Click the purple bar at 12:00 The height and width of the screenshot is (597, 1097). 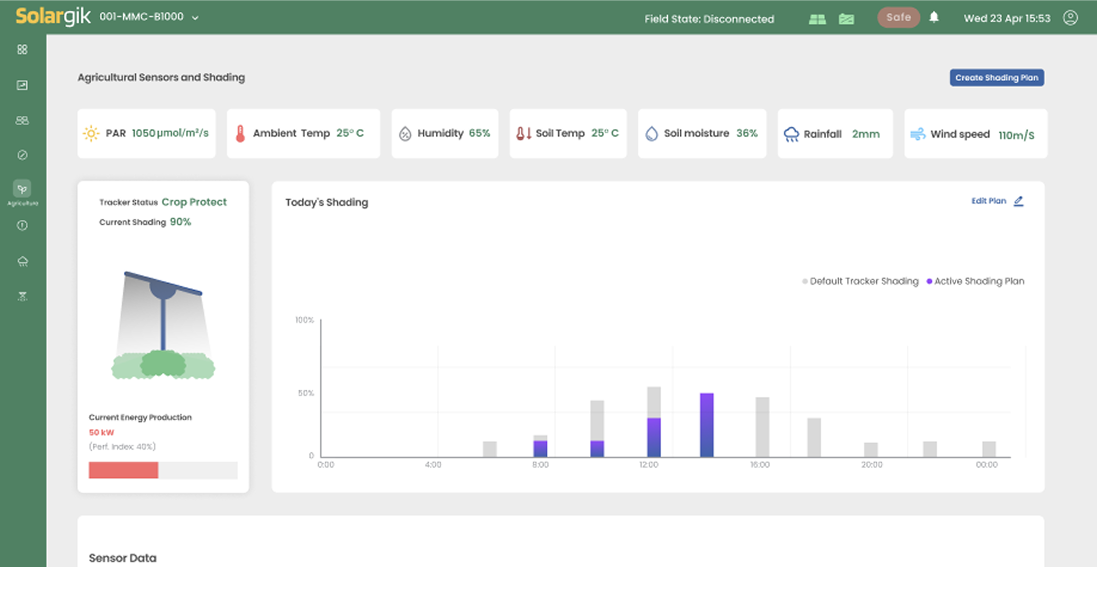653,438
